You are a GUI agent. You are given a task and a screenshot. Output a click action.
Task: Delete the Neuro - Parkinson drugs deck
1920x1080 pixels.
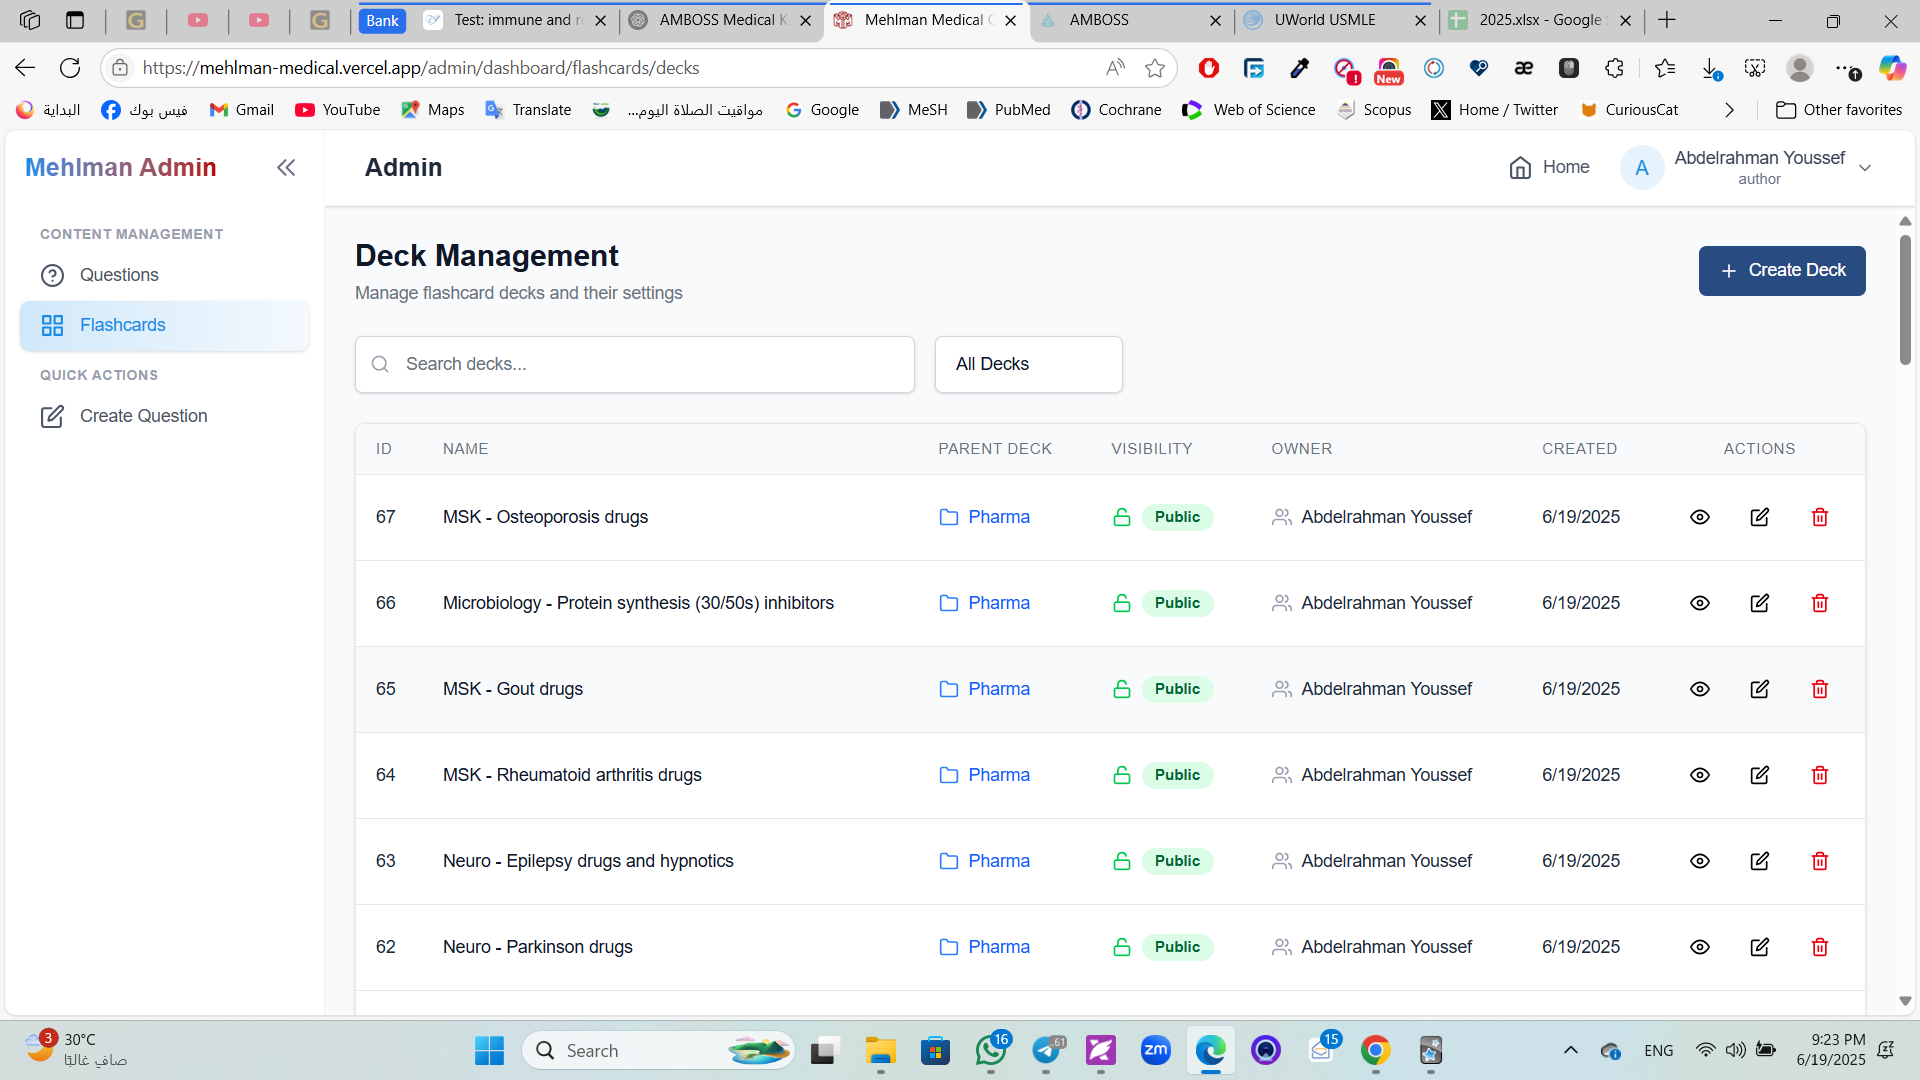click(x=1819, y=947)
